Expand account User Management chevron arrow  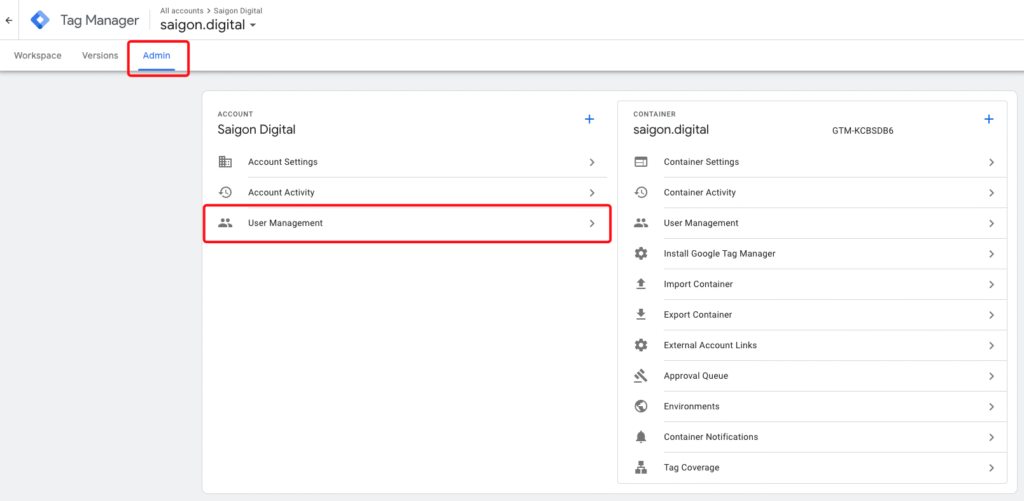tap(592, 223)
